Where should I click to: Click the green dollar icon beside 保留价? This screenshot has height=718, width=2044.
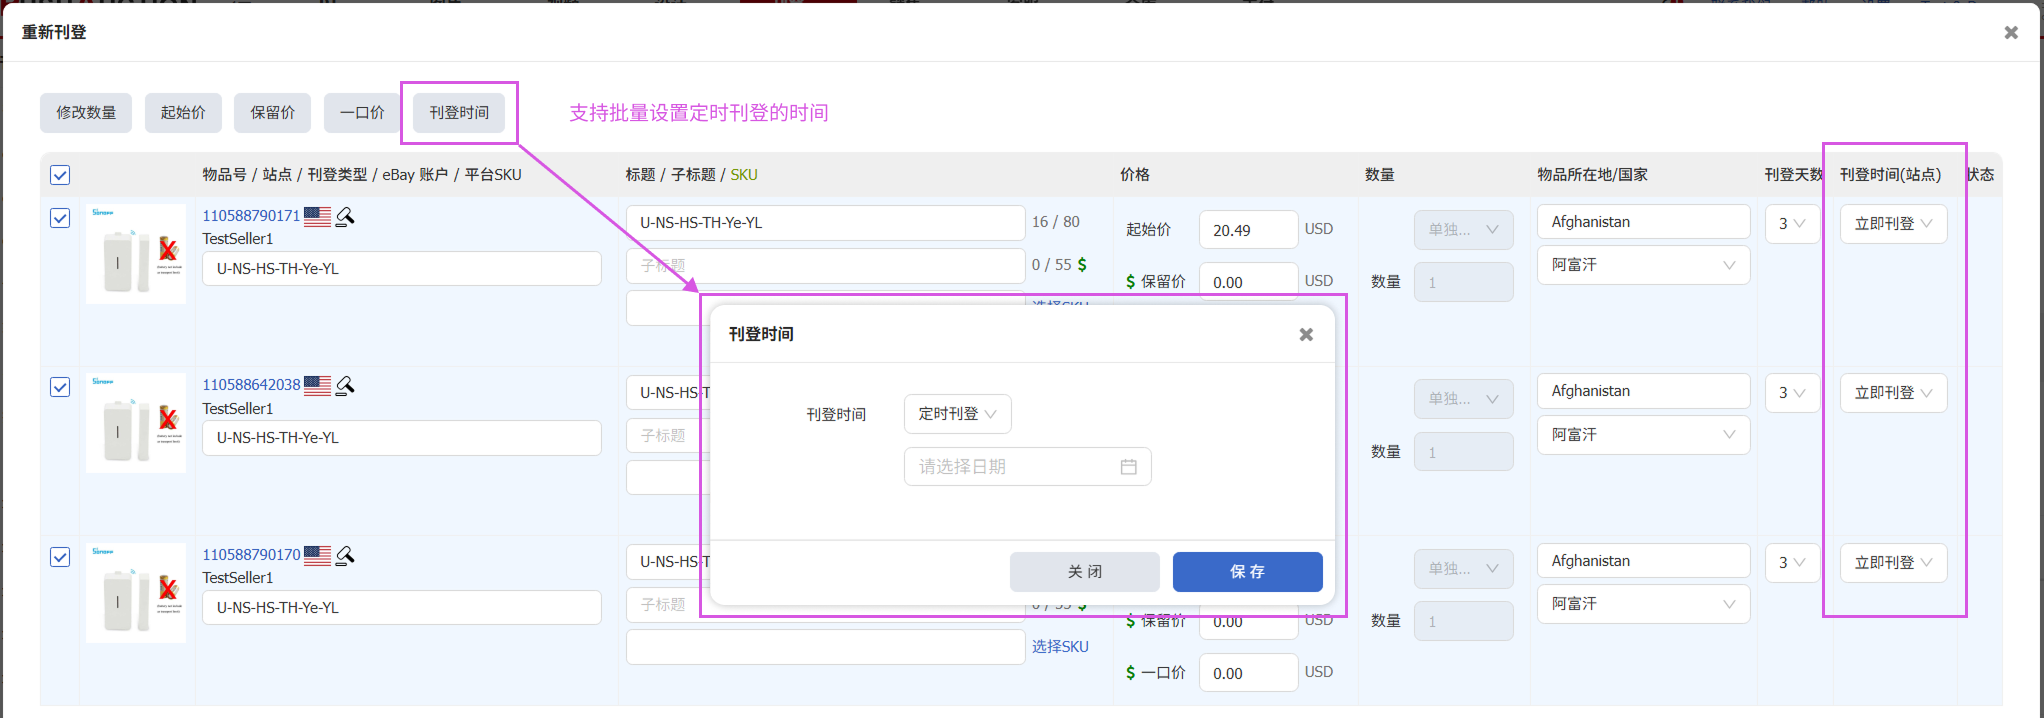click(1131, 282)
